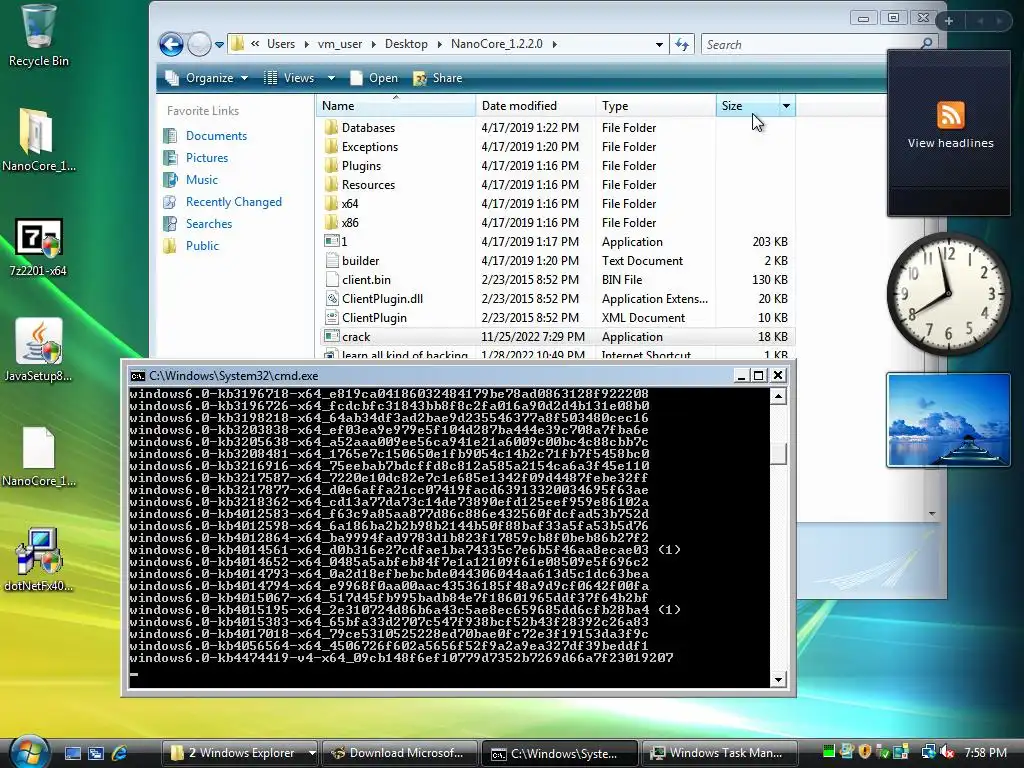Click the cmd.exe scrollbar down arrow
Viewport: 1024px width, 768px height.
click(x=778, y=680)
